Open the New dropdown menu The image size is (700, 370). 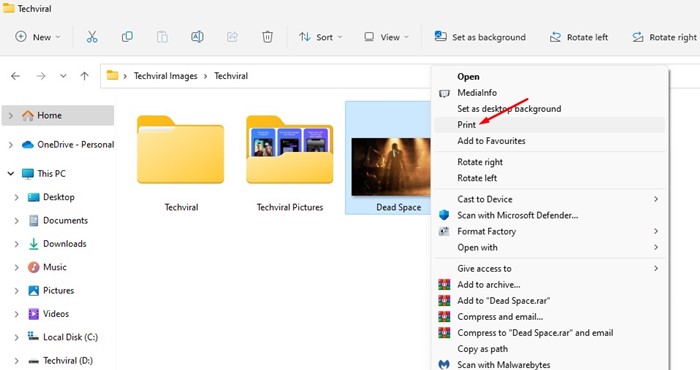click(x=38, y=37)
